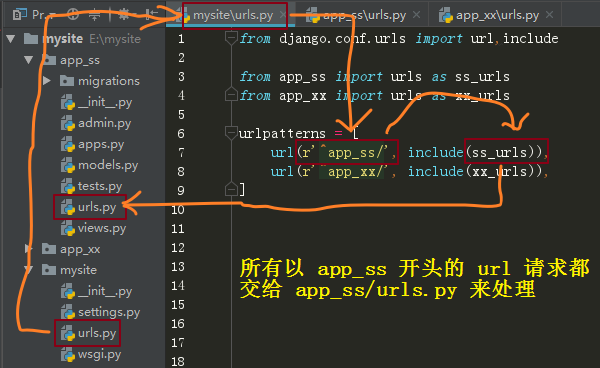Click fold end marker at line 9
Image resolution: width=600 pixels, height=368 pixels.
(231, 189)
